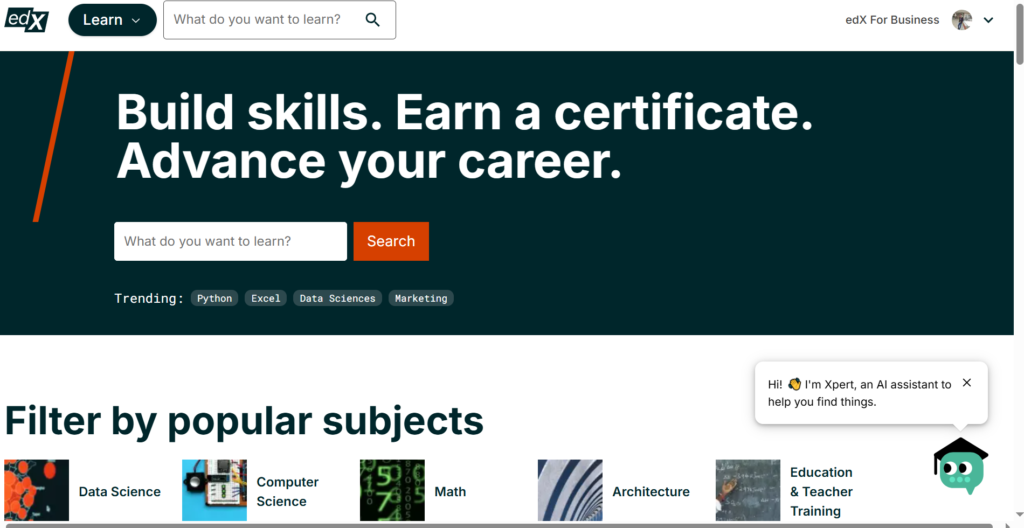Close the Xpert assistant greeting bubble
The width and height of the screenshot is (1024, 528).
[x=967, y=383]
